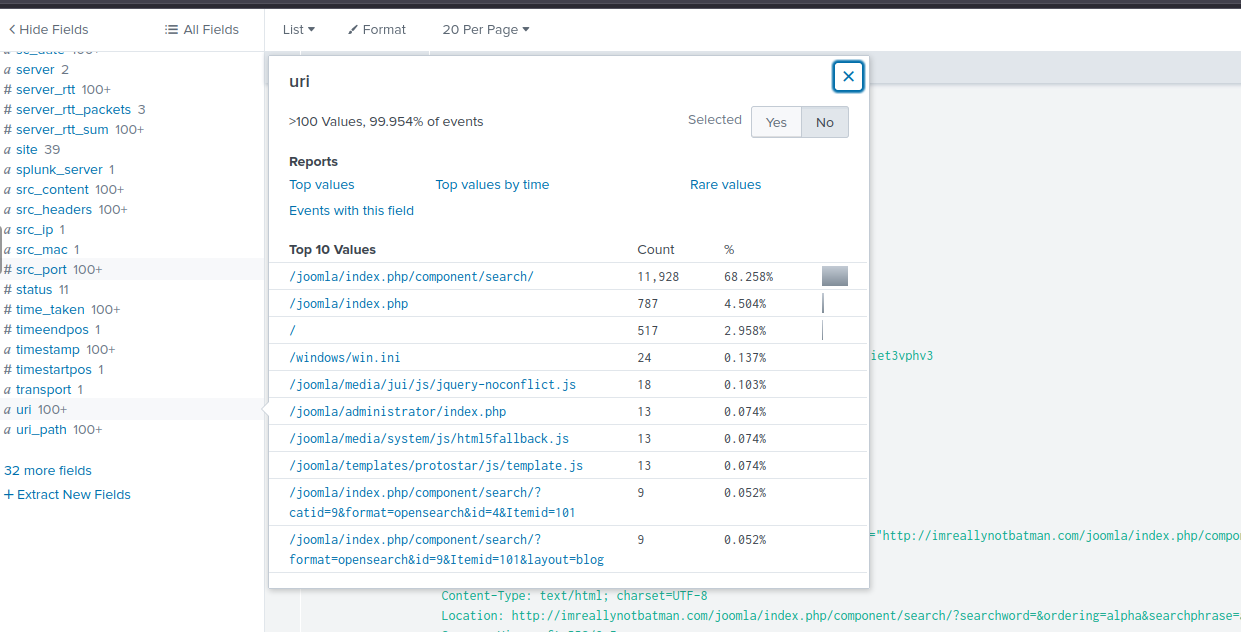The width and height of the screenshot is (1241, 632).
Task: Click the 0.103% percentage
Action: click(745, 385)
